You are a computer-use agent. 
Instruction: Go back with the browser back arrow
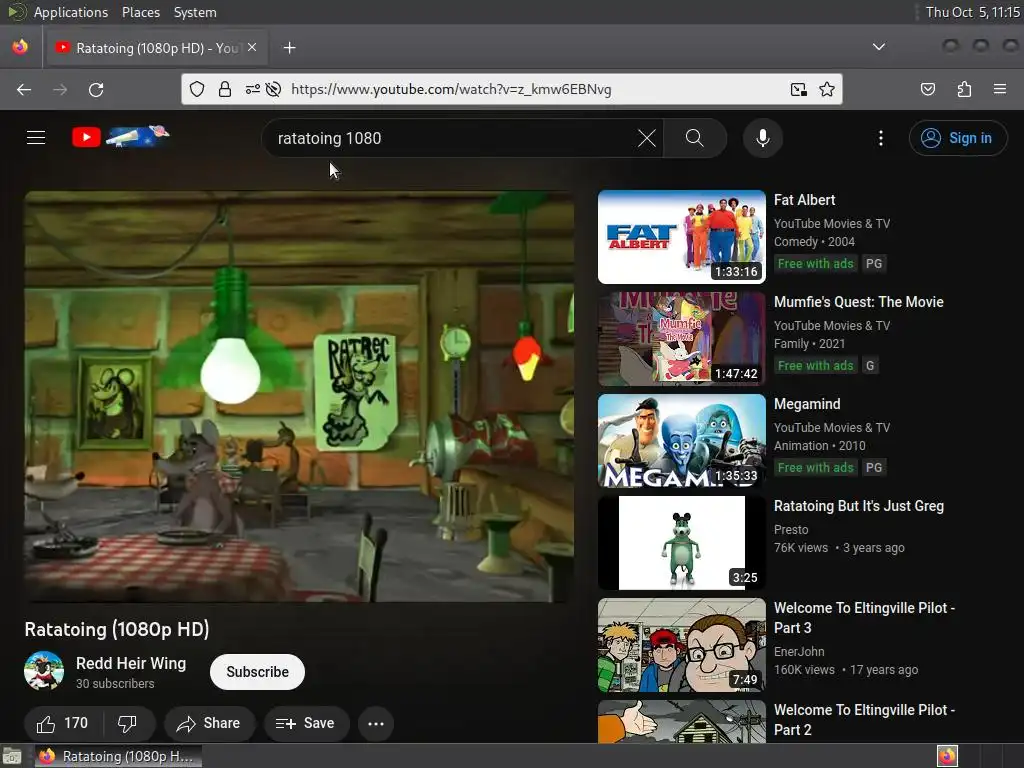[24, 89]
